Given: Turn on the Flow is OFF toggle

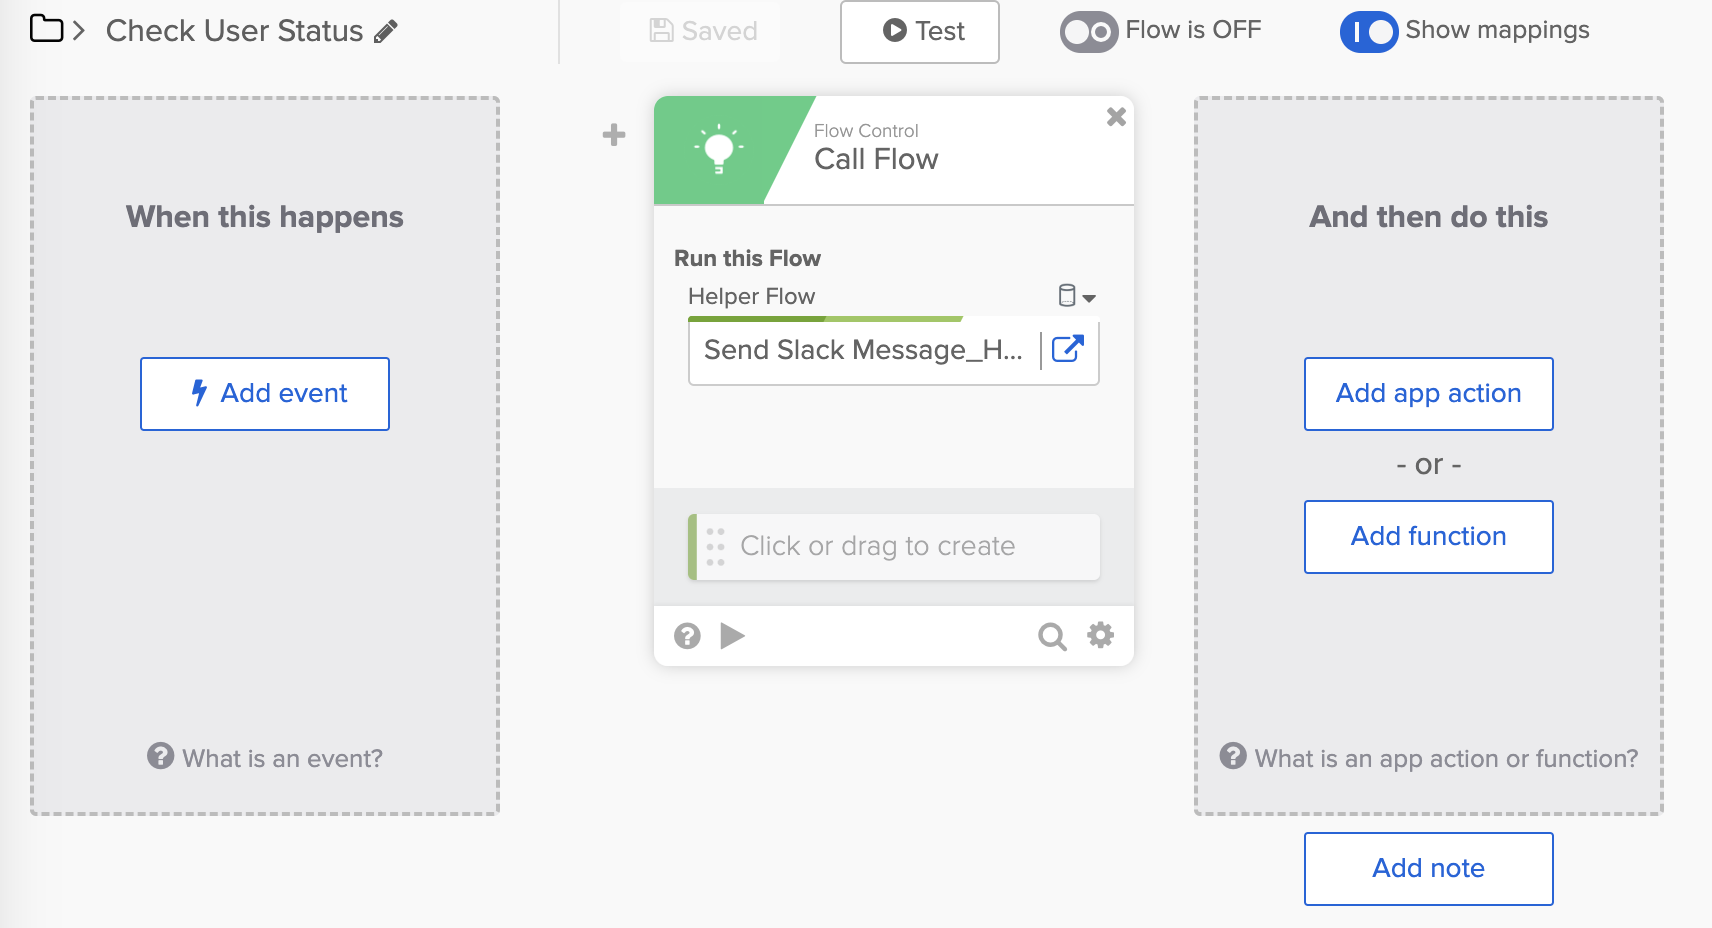Looking at the screenshot, I should point(1086,30).
